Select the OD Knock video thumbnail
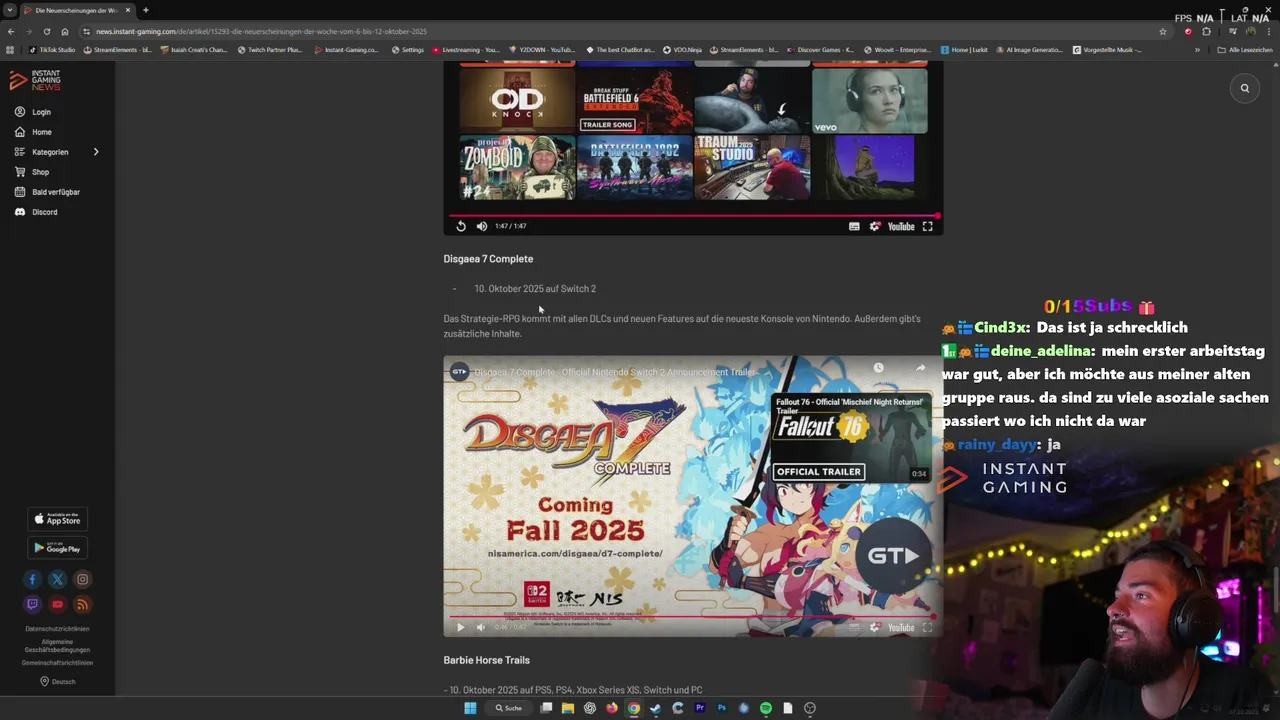 (x=517, y=100)
